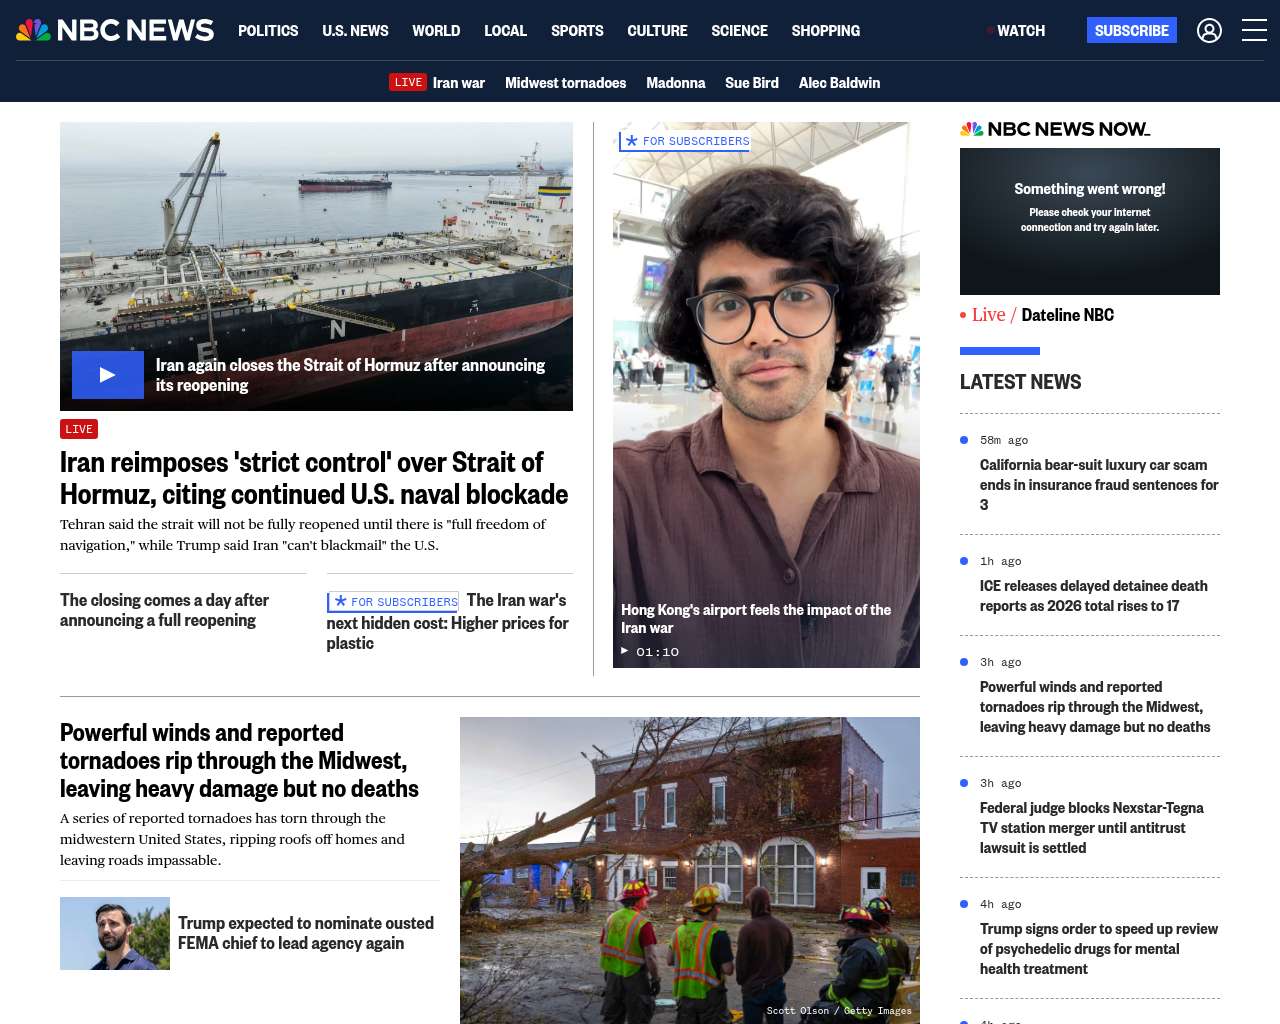Click For Subscribers badge beside Iran war's cost
1280x1024 pixels.
click(393, 602)
